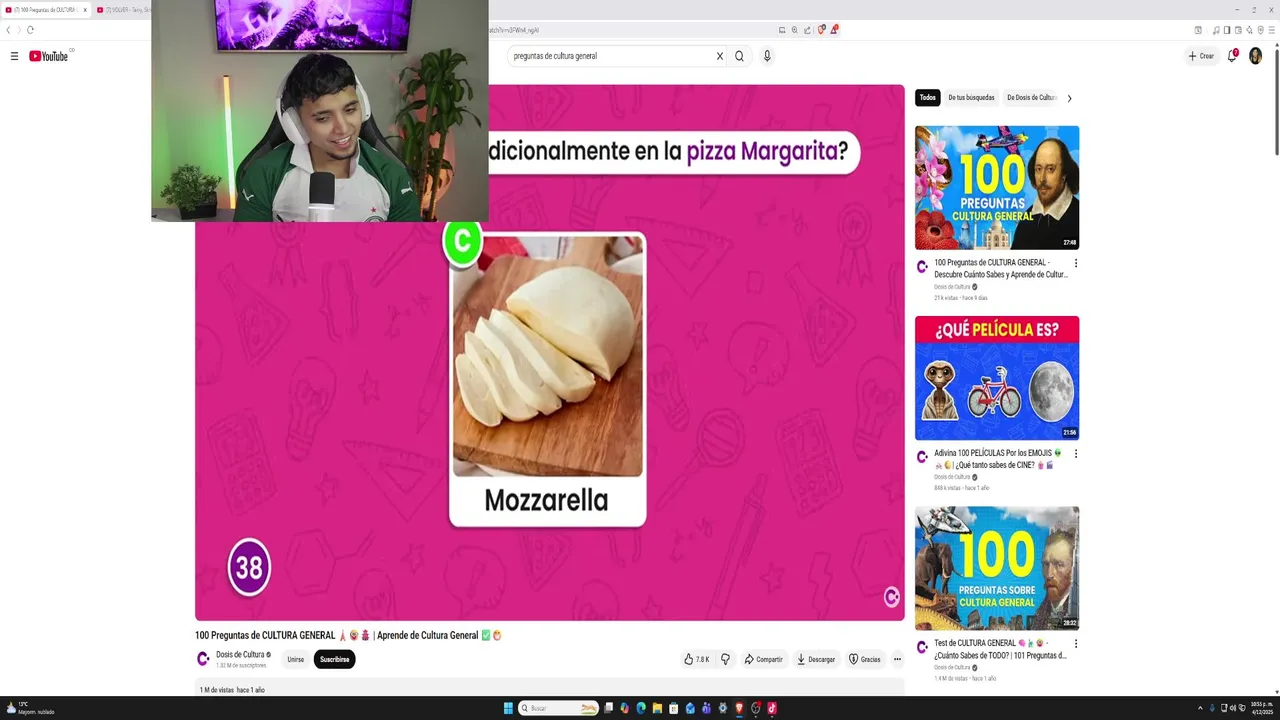This screenshot has height=720, width=1280.
Task: Like the video with thumbs up
Action: 696,659
